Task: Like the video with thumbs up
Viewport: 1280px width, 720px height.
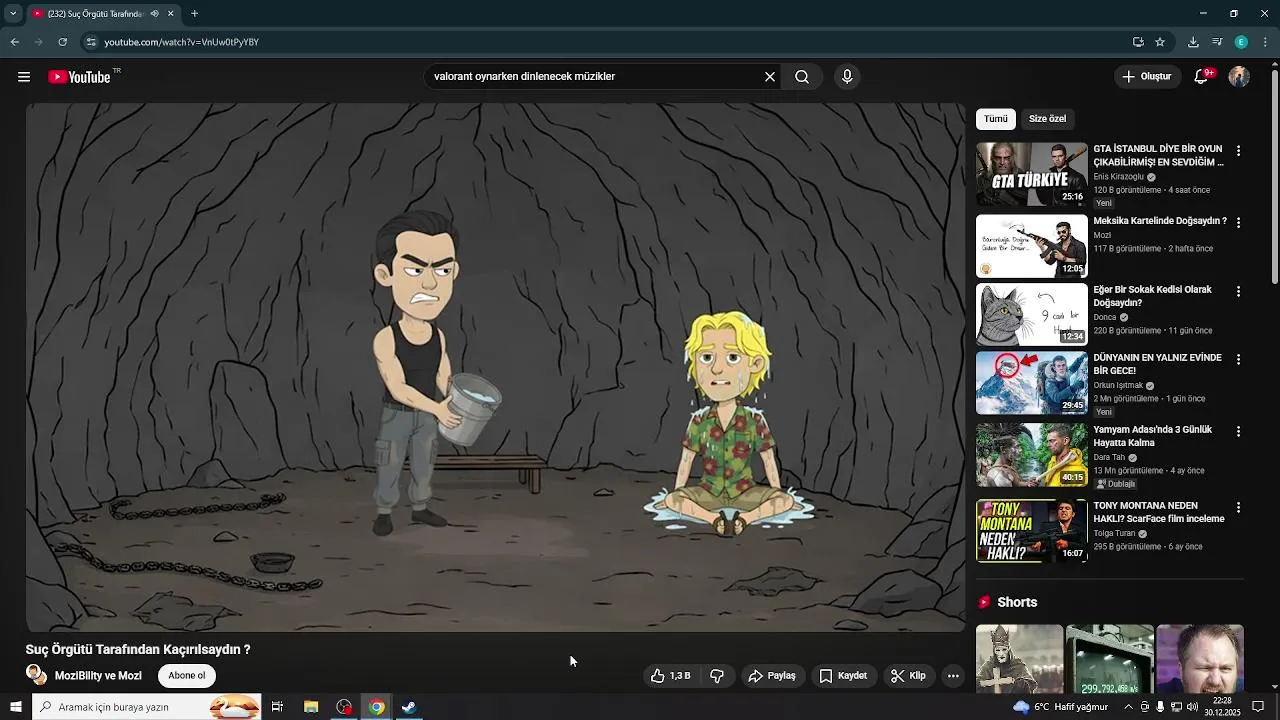Action: (671, 676)
